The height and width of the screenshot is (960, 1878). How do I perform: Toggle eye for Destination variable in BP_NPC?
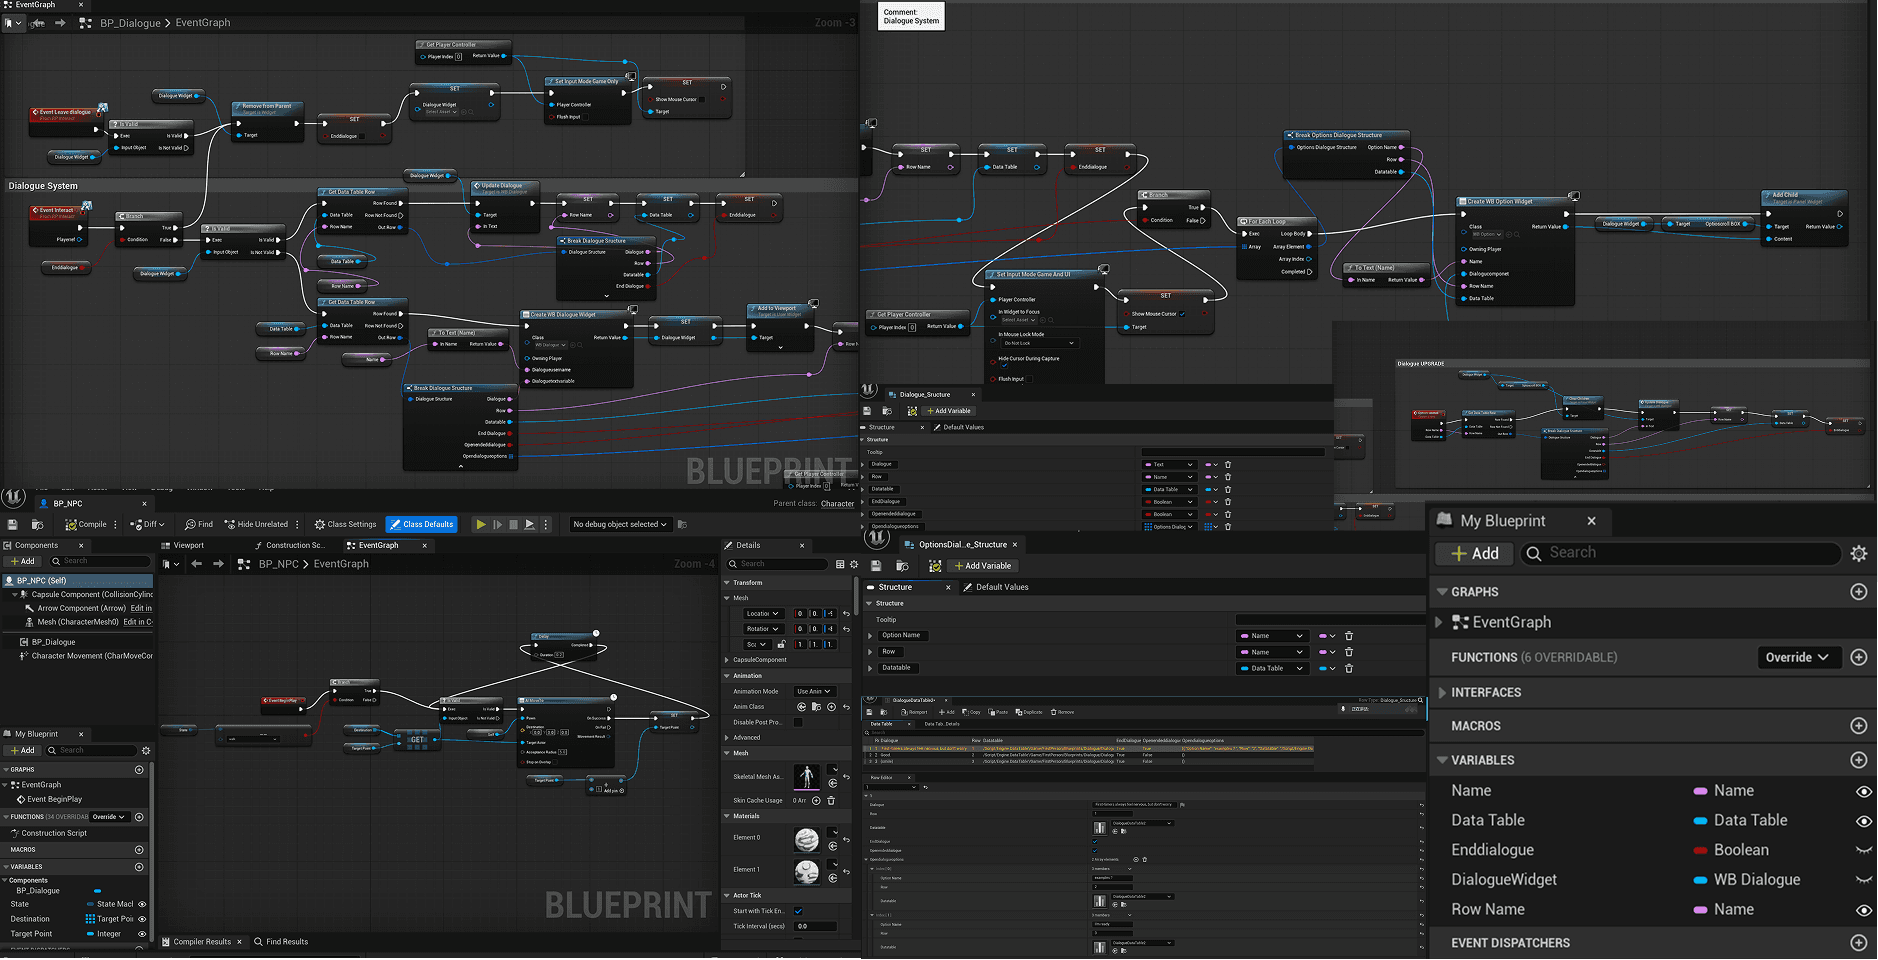coord(142,919)
